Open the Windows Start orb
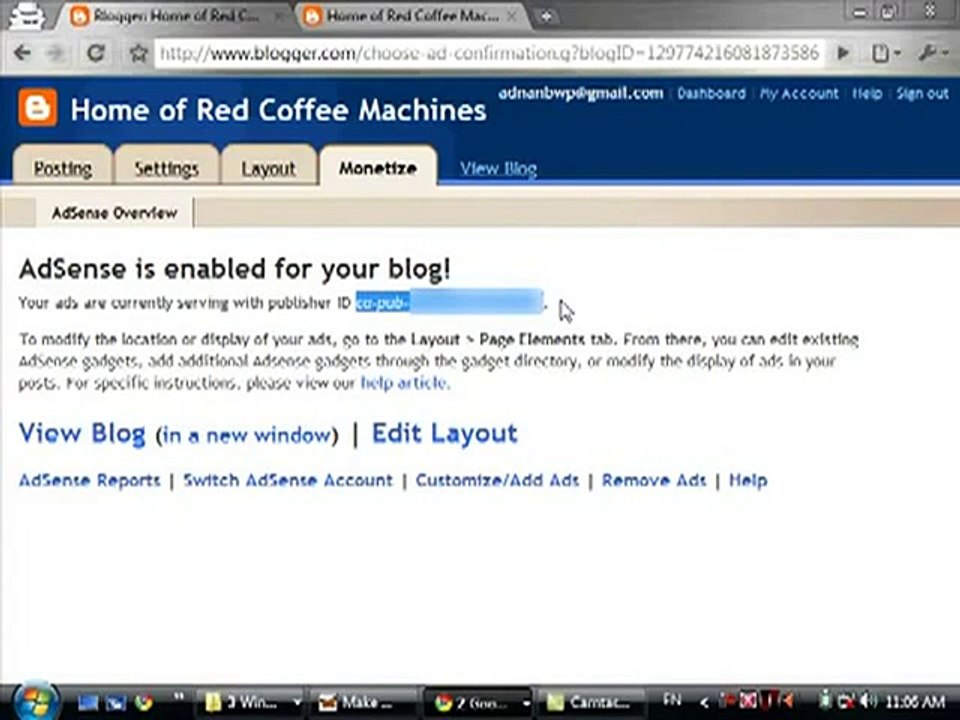 click(35, 700)
